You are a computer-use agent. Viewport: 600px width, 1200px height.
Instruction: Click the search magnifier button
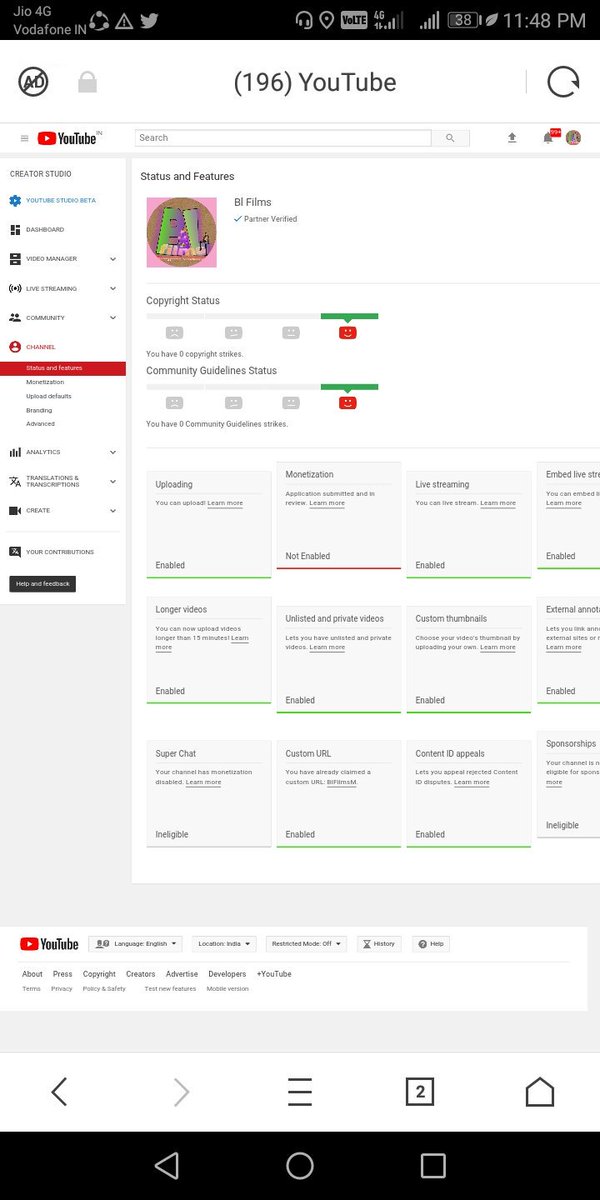[x=450, y=138]
